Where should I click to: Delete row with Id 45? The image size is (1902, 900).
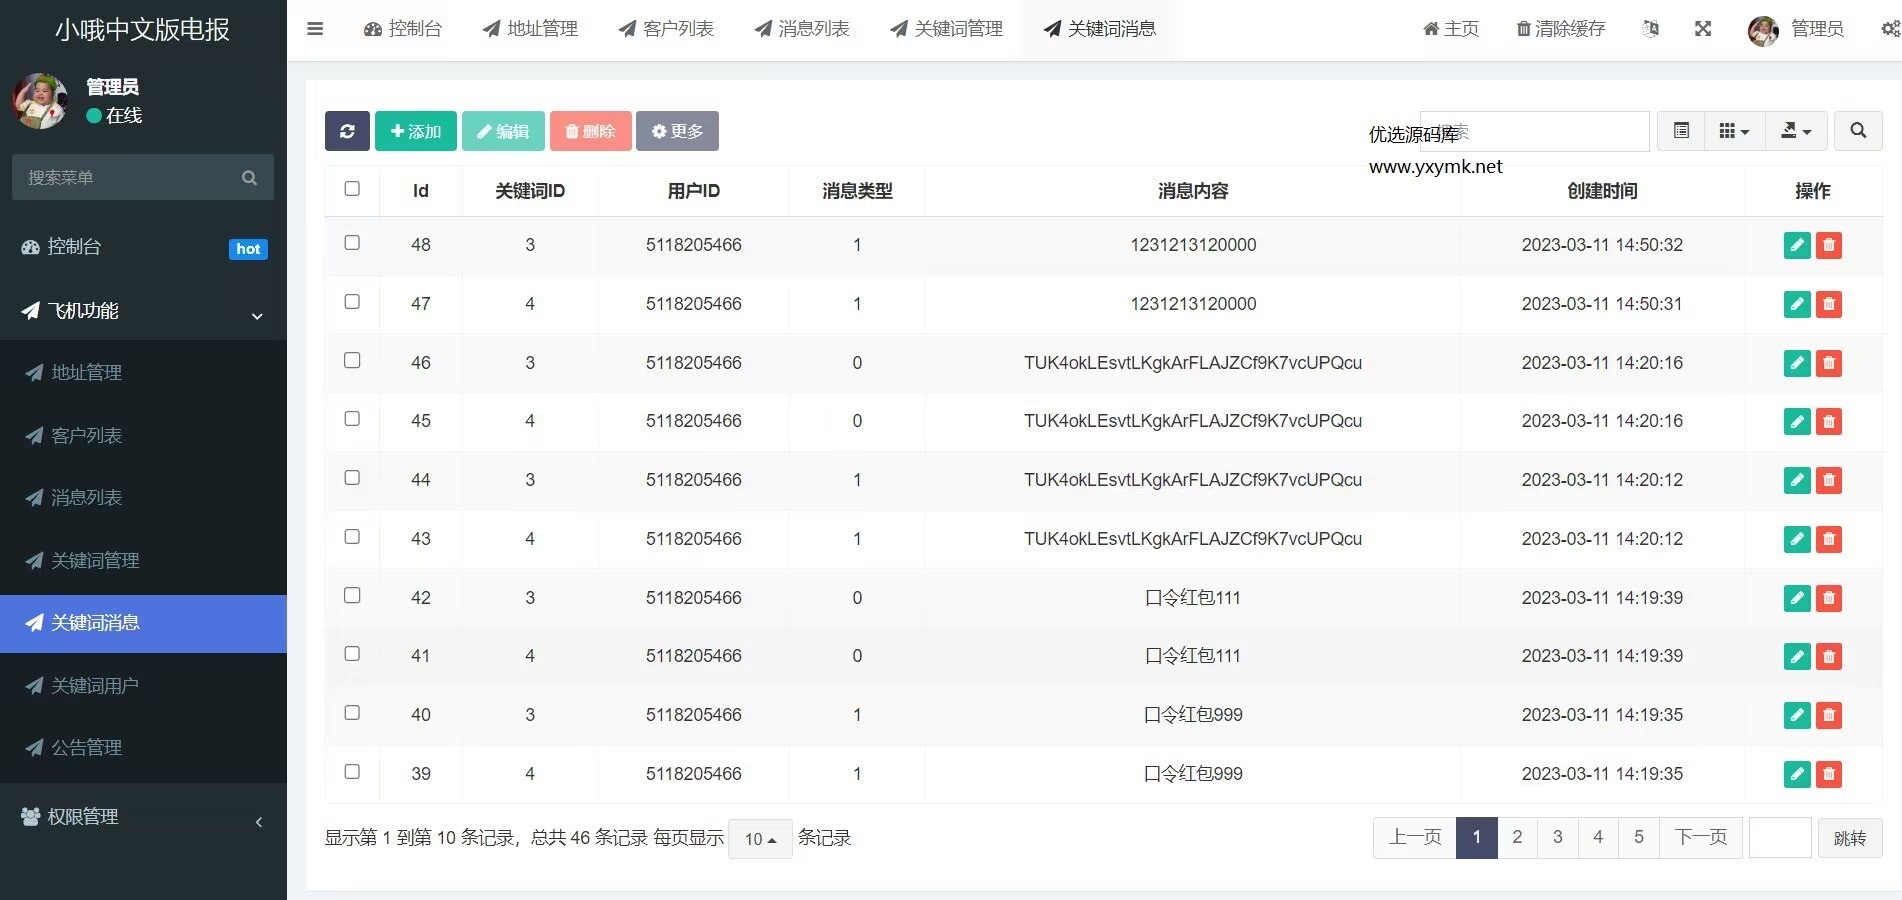coord(1829,421)
